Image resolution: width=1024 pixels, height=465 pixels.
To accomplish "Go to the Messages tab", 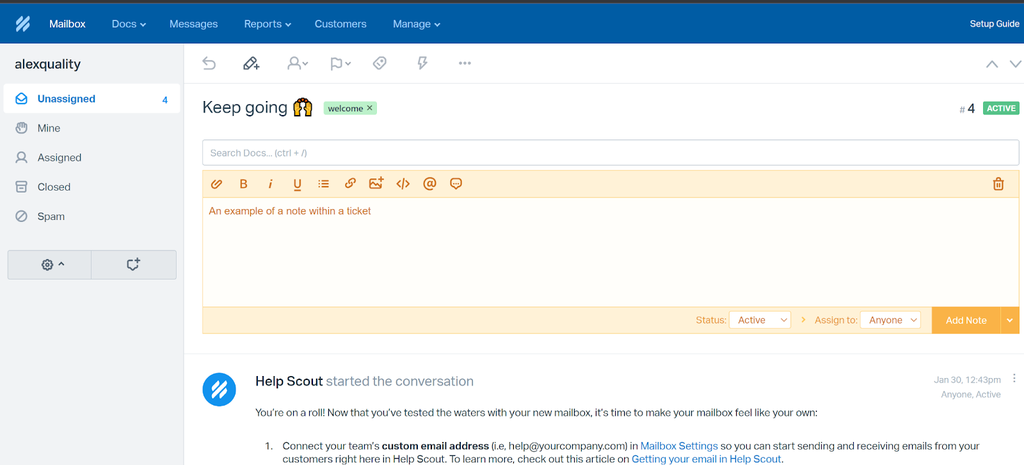I will (193, 24).
